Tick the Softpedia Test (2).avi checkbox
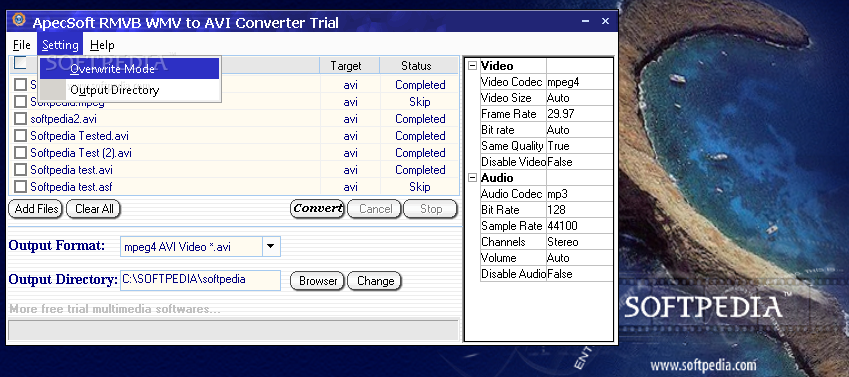Screen dimensions: 849x377 [x=21, y=153]
